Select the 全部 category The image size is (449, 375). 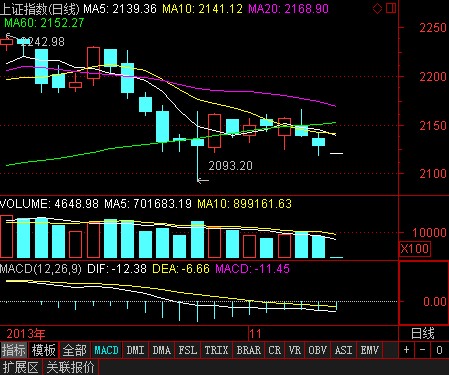point(74,350)
